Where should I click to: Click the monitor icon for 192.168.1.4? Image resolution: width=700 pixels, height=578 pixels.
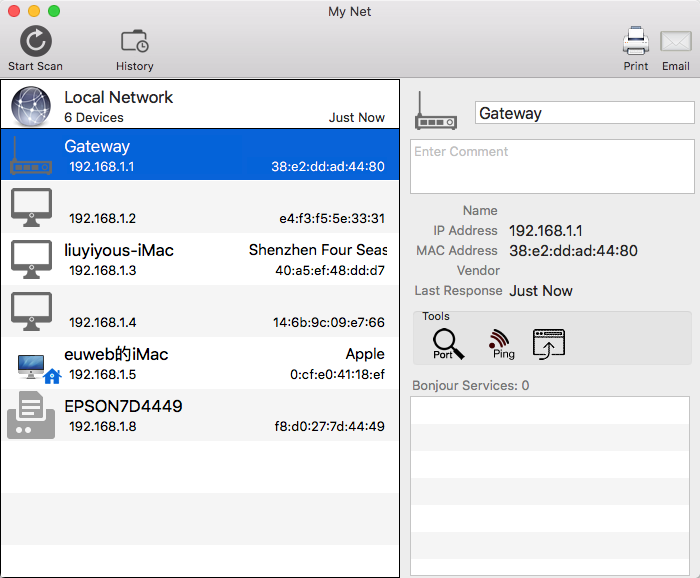31,312
